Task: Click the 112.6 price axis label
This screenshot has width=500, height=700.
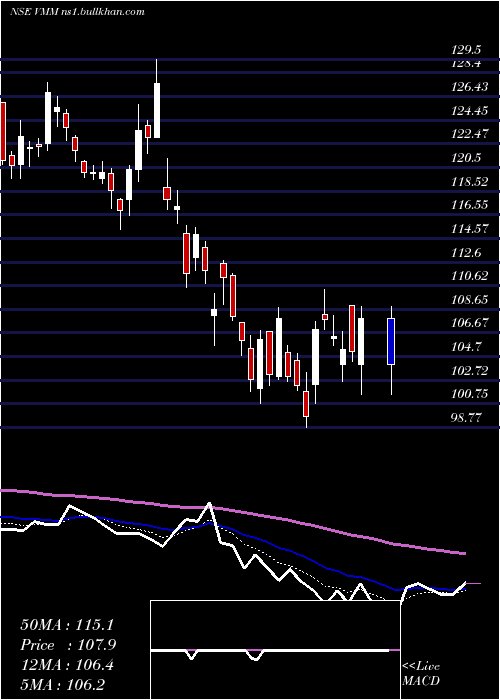Action: pos(467,253)
